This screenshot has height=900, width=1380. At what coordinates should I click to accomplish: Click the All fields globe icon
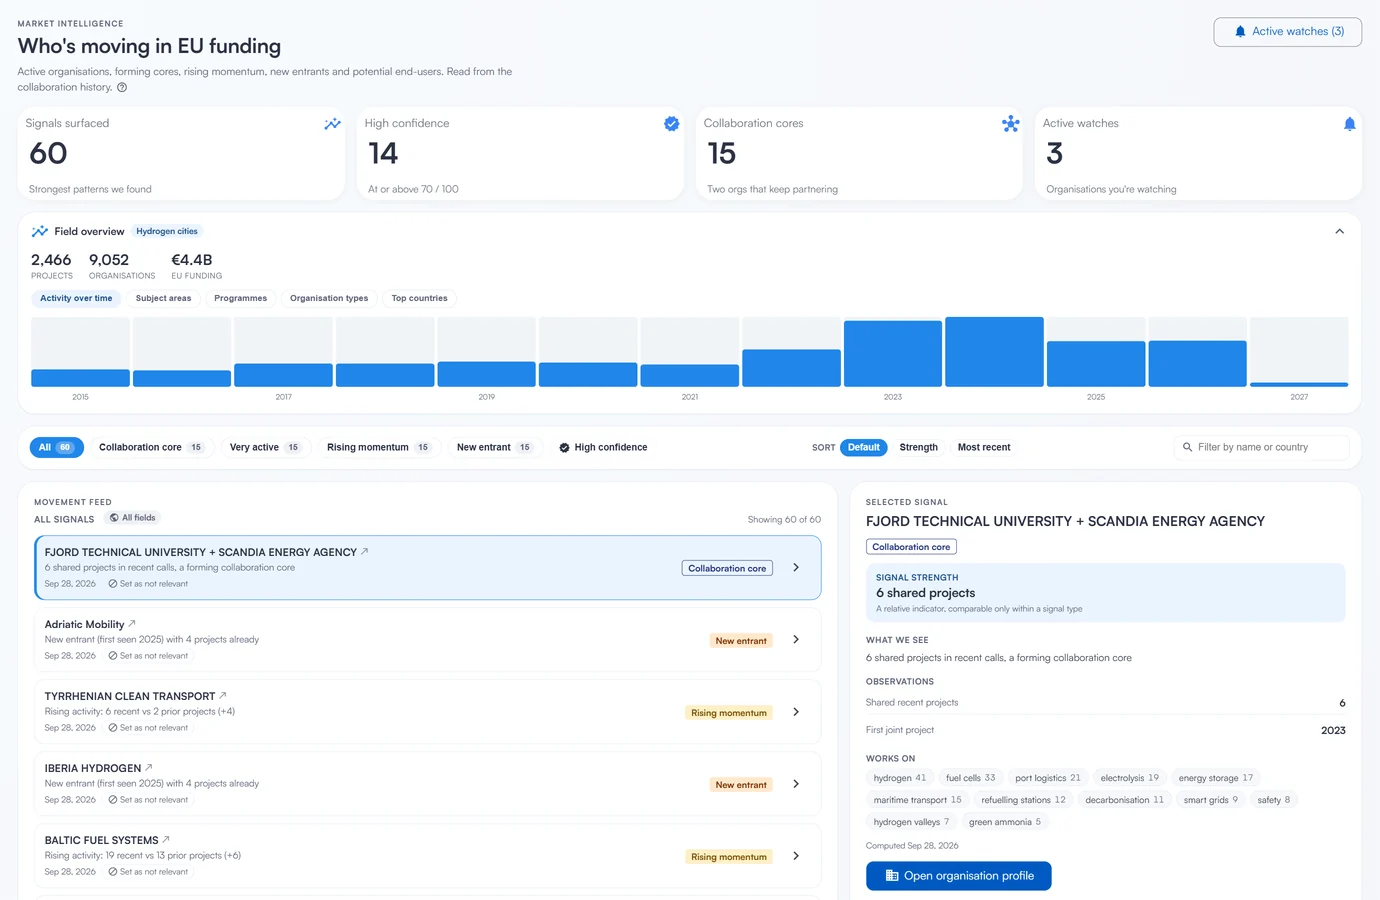tap(114, 518)
